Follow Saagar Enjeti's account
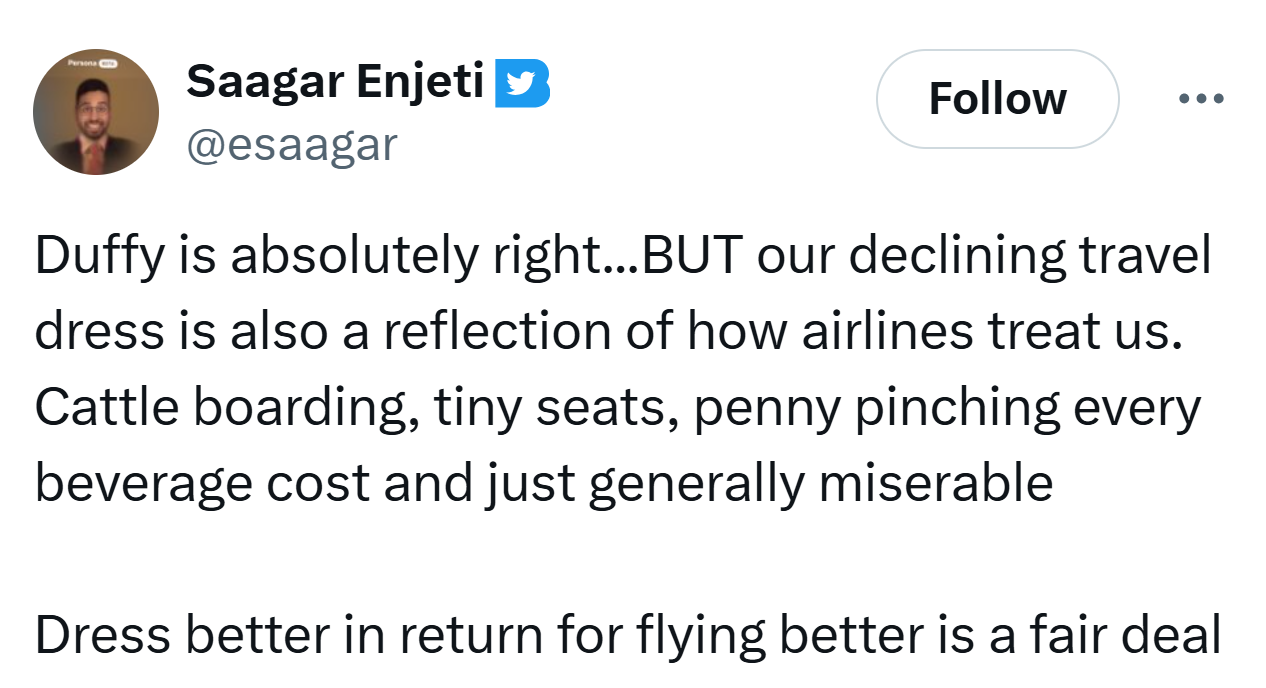 click(x=997, y=99)
